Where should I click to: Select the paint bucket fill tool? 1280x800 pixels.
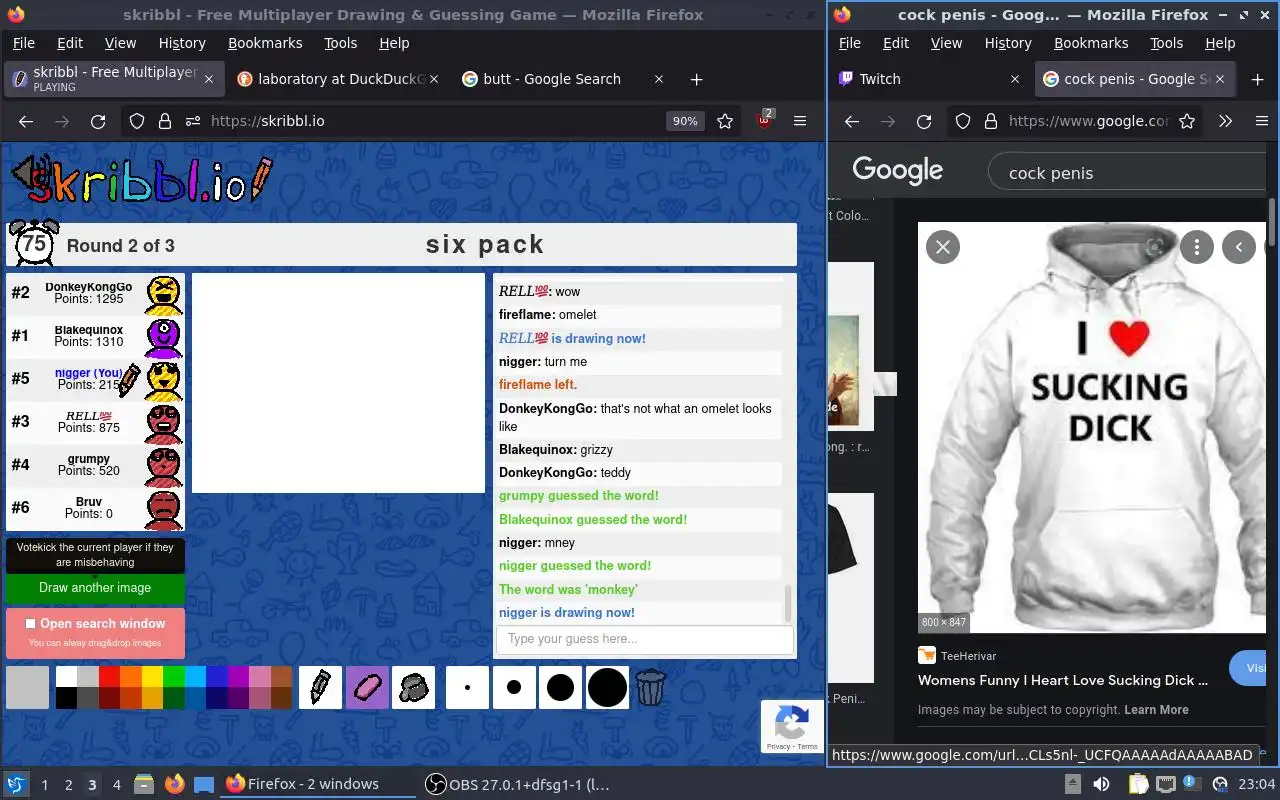413,687
